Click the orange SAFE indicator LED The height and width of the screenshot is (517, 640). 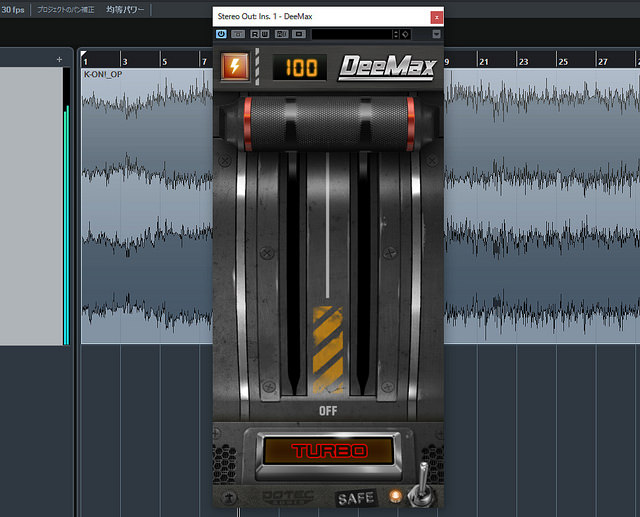point(395,496)
